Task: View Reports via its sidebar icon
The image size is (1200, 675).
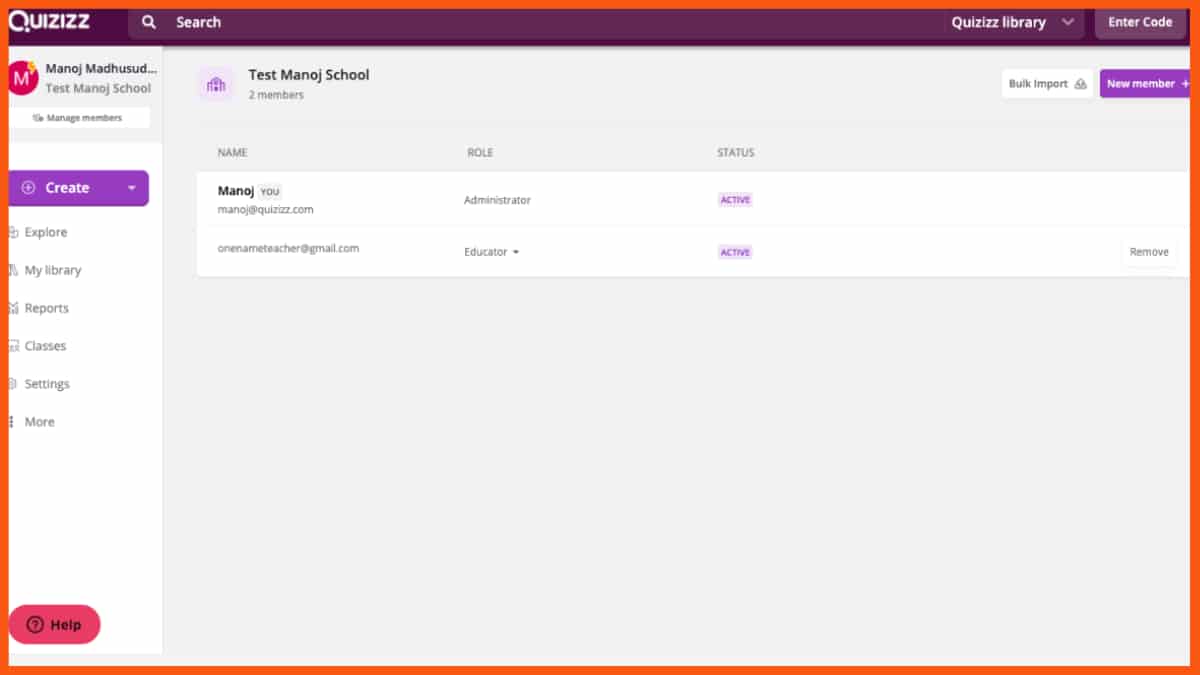Action: (x=11, y=307)
